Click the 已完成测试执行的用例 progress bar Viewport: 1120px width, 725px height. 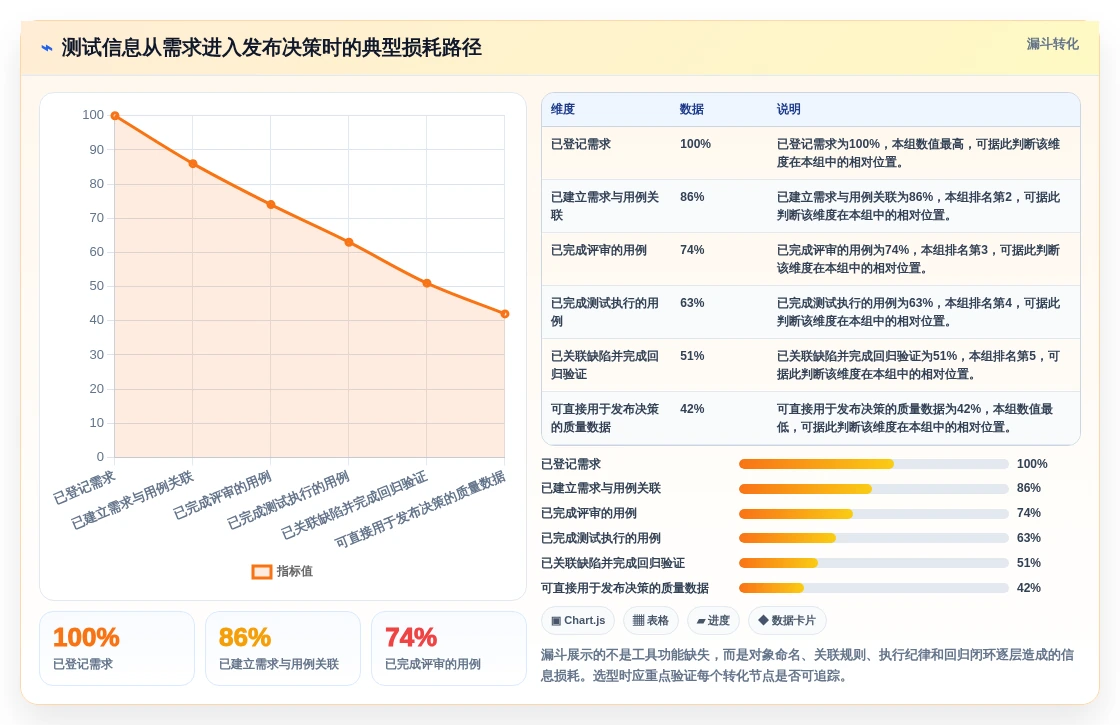874,539
